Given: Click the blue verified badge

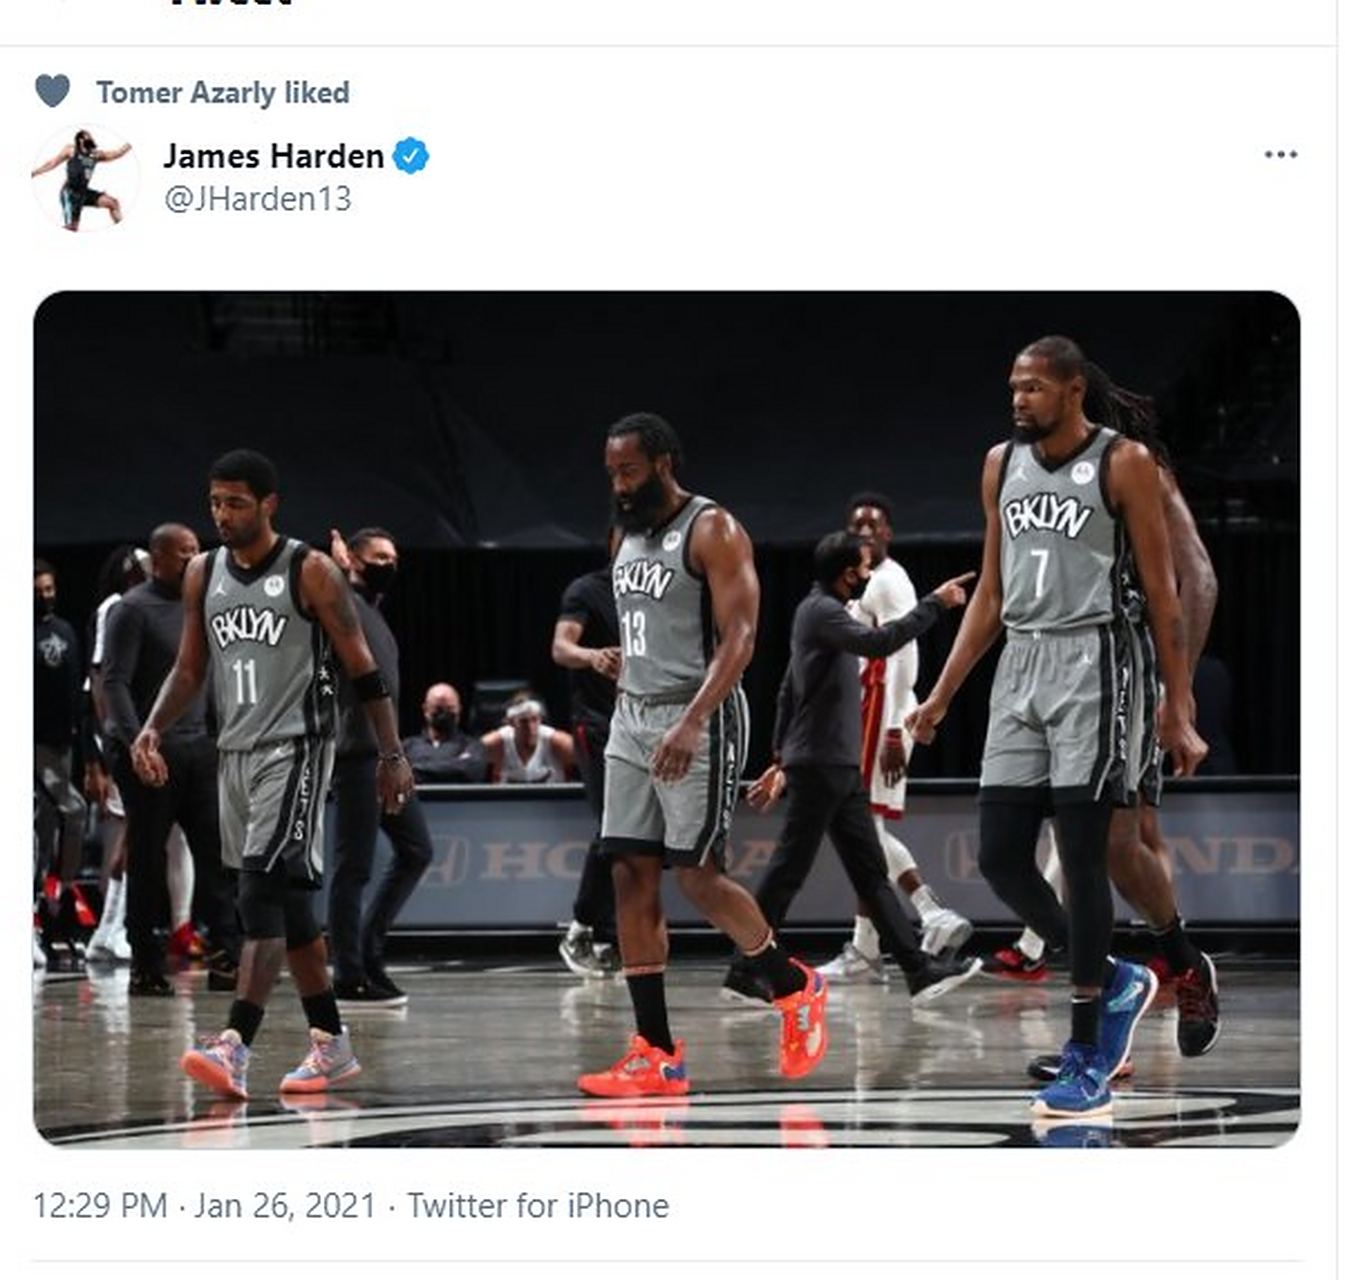Looking at the screenshot, I should click(x=411, y=156).
